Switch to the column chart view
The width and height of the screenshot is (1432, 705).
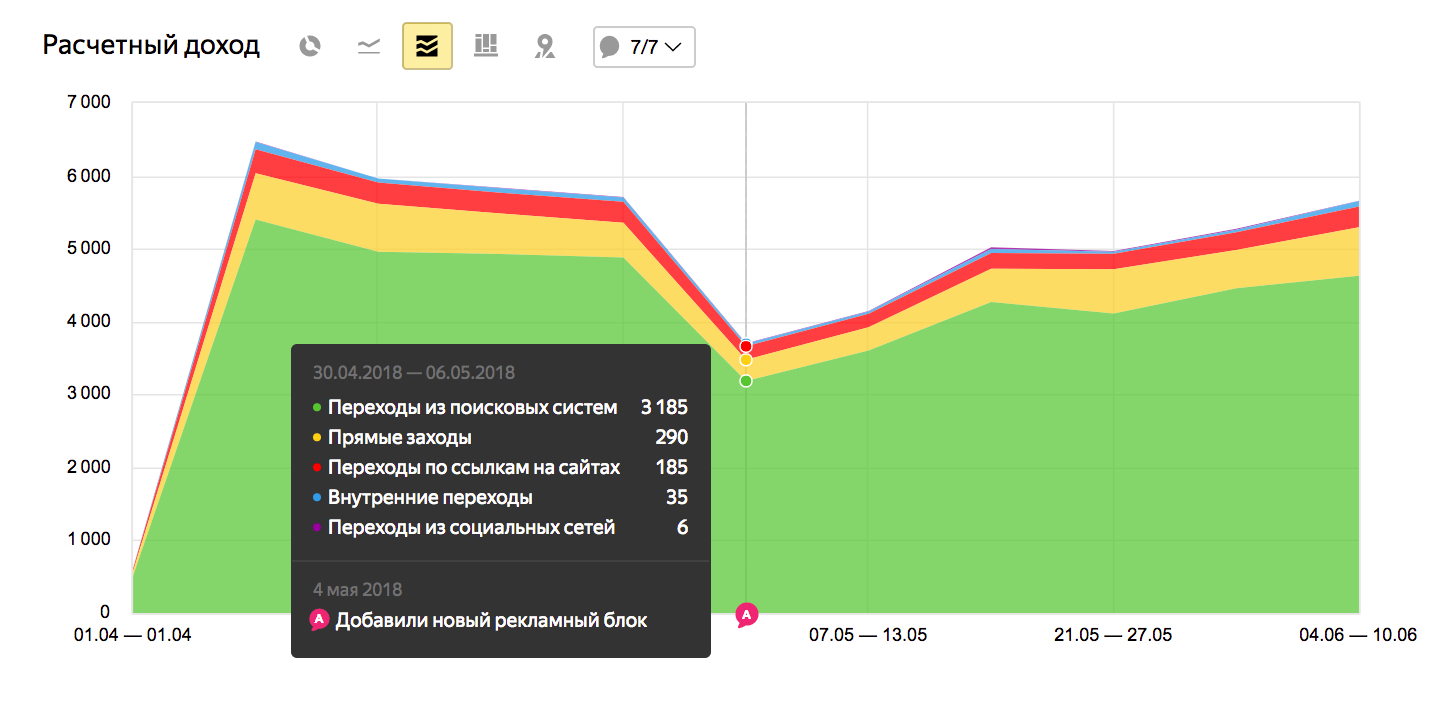point(486,46)
